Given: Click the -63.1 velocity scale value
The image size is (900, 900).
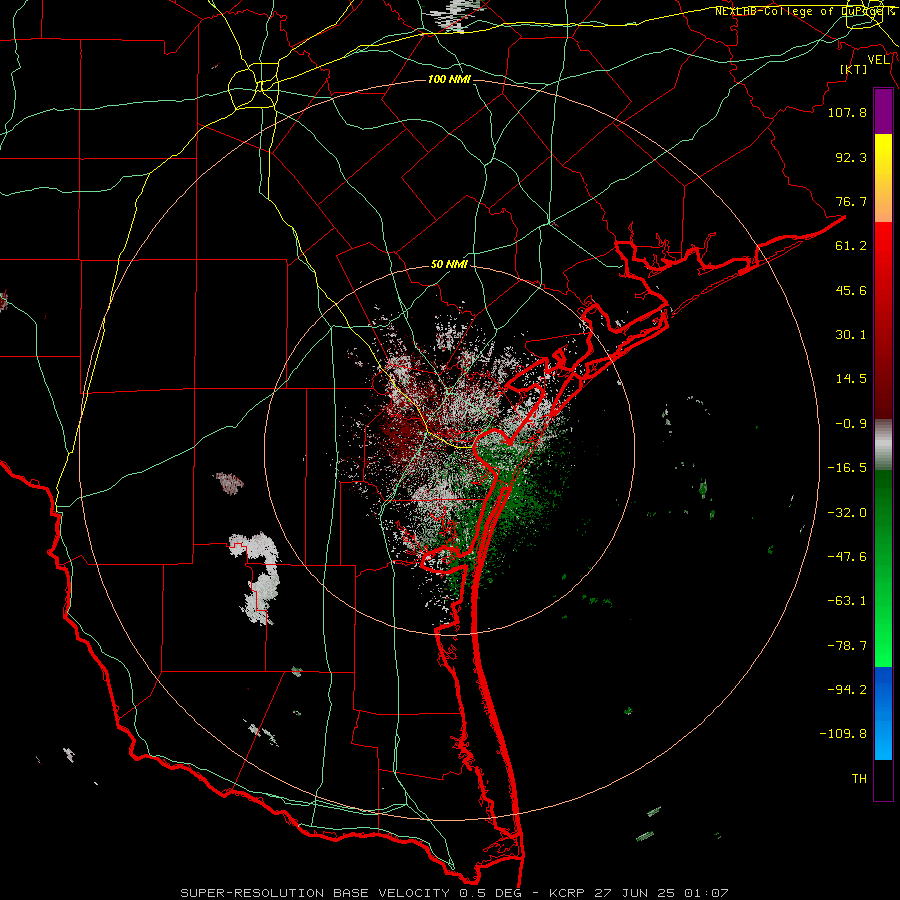Looking at the screenshot, I should pyautogui.click(x=847, y=601).
